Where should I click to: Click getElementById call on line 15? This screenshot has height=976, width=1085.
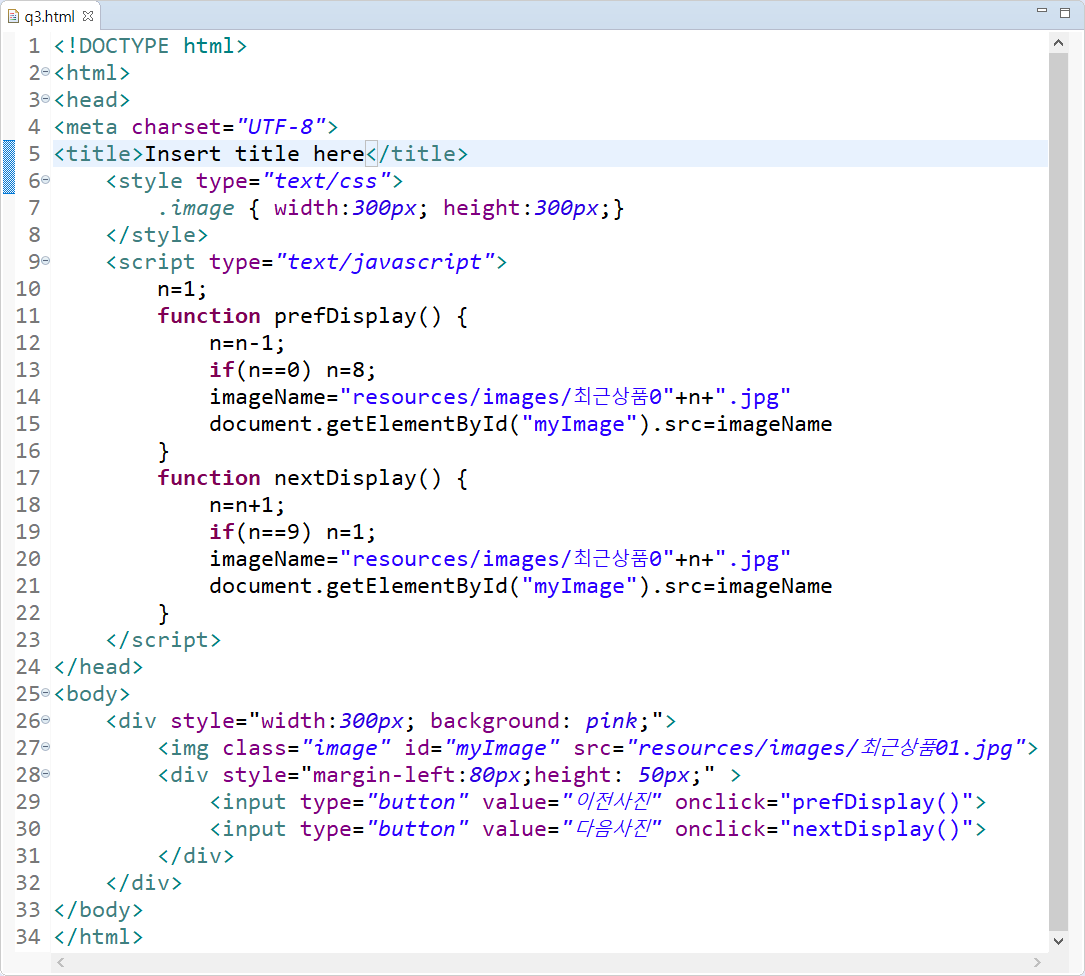(521, 424)
